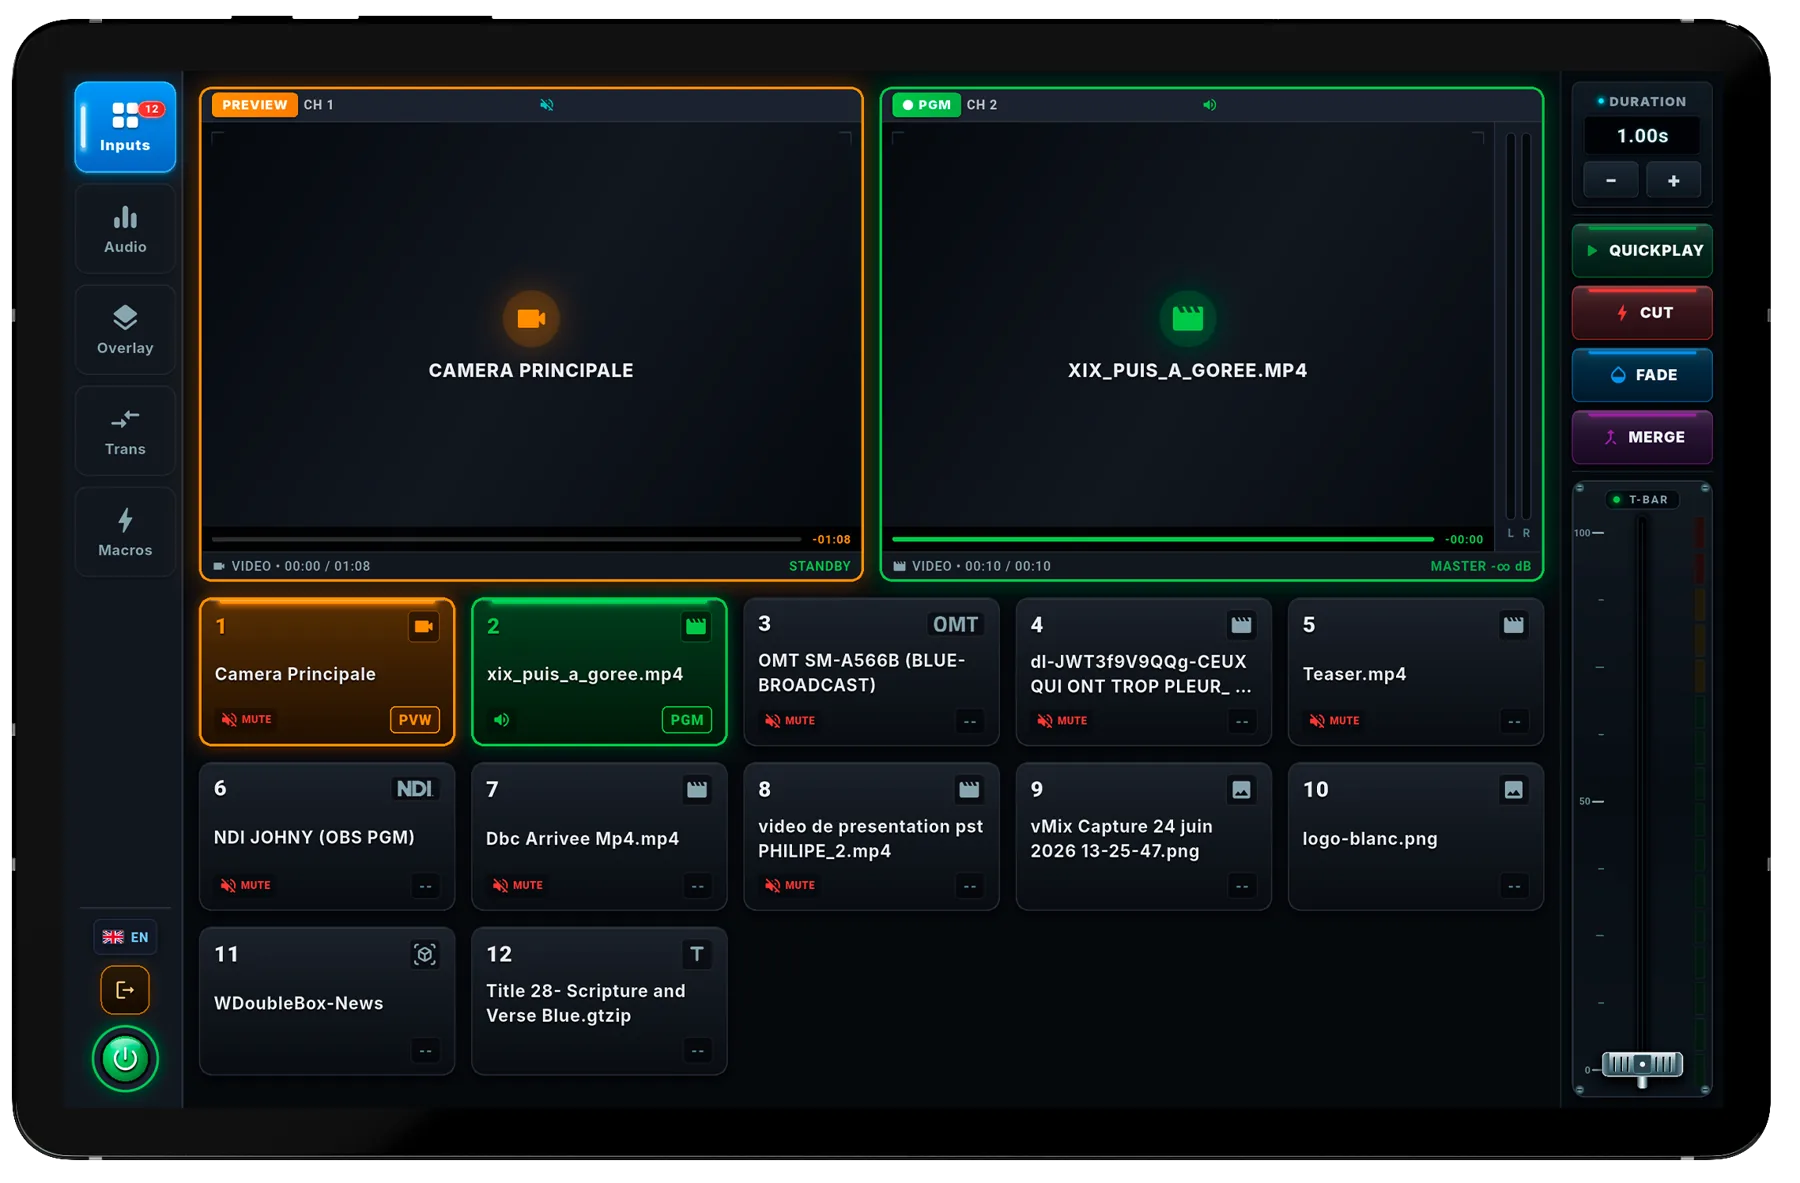Image resolution: width=1800 pixels, height=1183 pixels.
Task: Switch to the Audio tab
Action: [125, 229]
